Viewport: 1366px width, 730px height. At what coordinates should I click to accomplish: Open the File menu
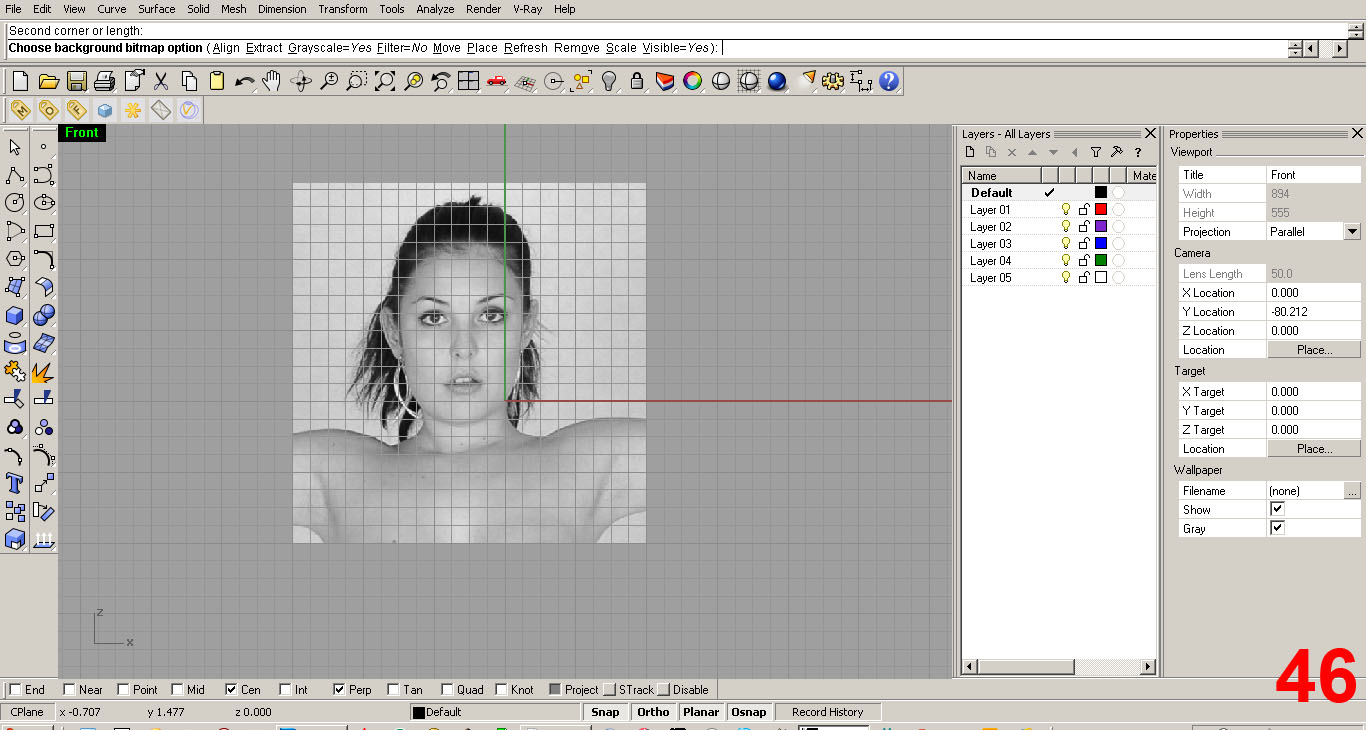coord(13,9)
